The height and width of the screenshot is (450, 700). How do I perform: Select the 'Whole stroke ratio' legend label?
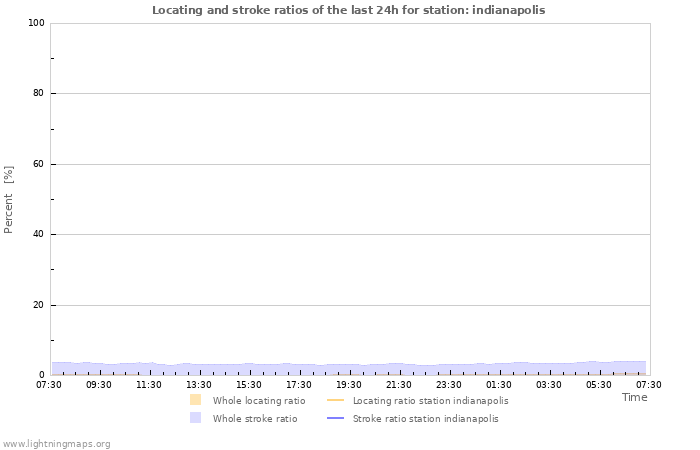click(x=255, y=419)
